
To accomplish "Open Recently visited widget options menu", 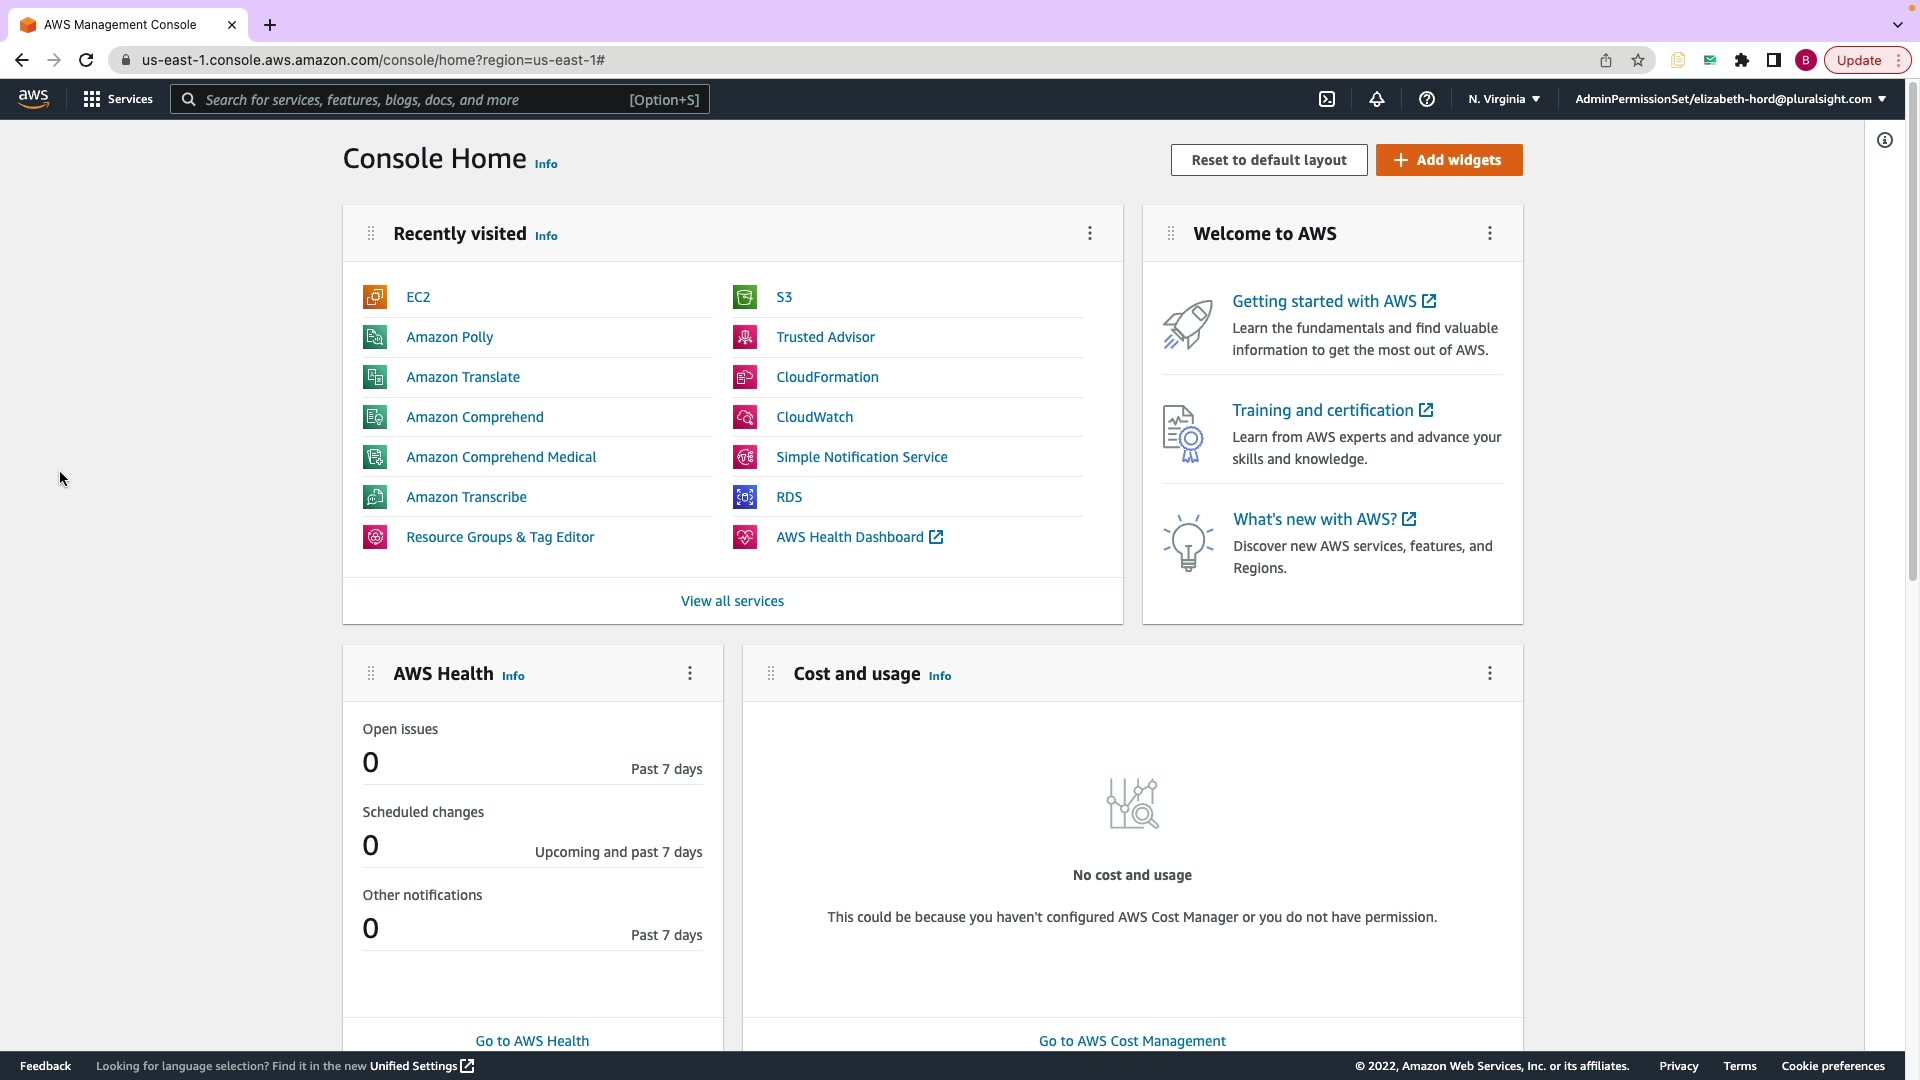I will [1090, 233].
